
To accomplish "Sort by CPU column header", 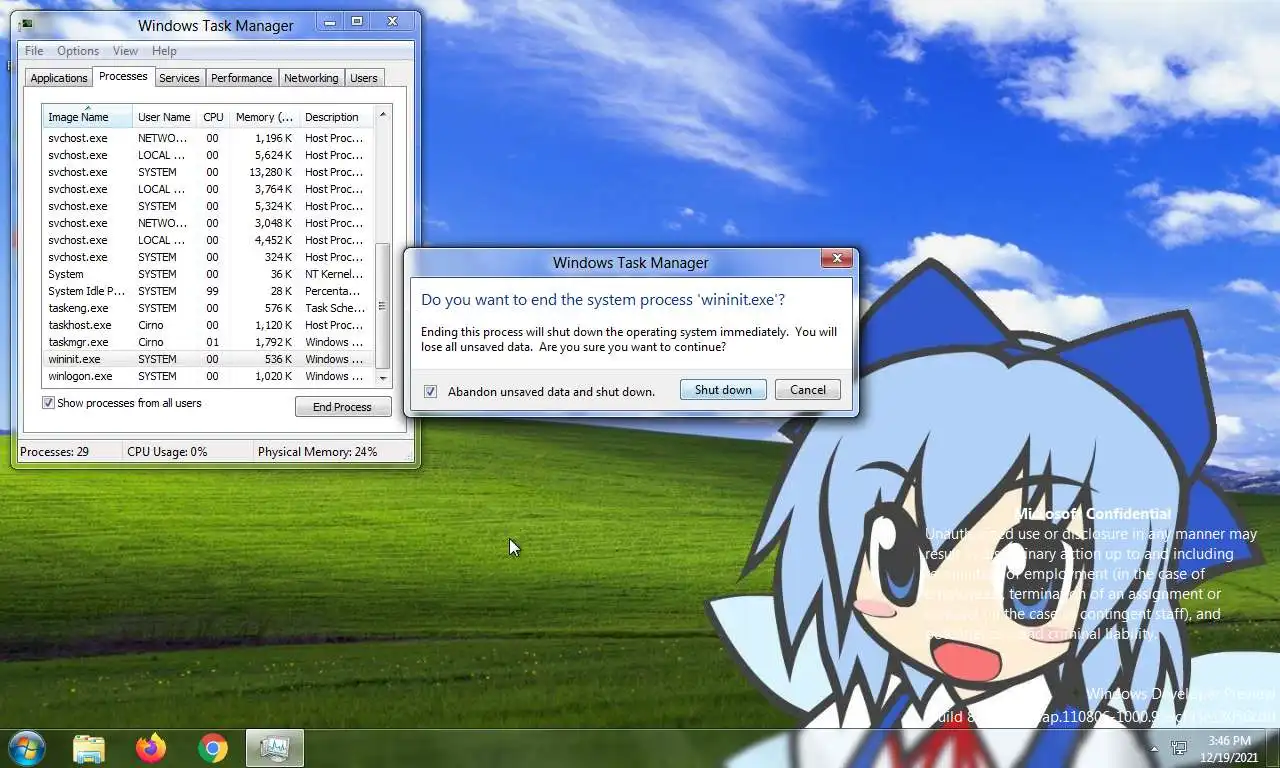I will pos(213,117).
